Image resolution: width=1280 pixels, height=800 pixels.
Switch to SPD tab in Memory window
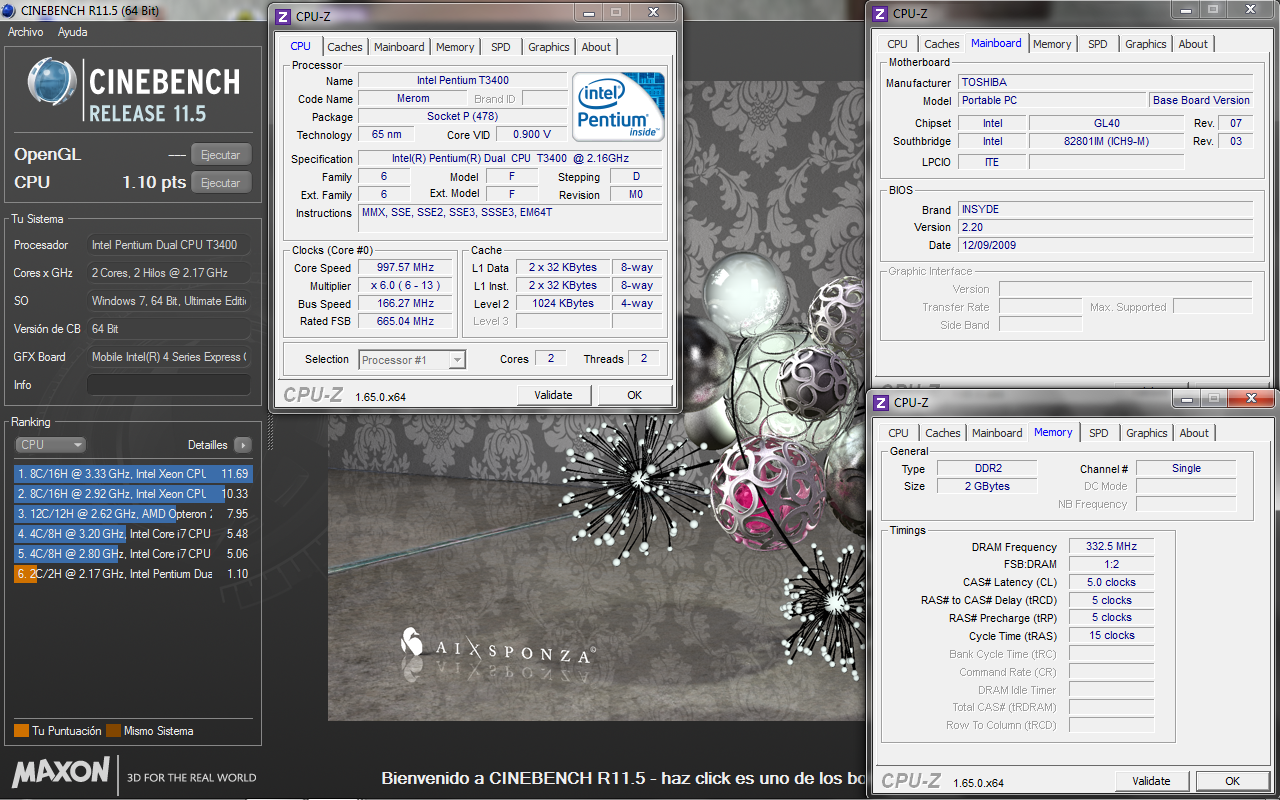(1099, 433)
